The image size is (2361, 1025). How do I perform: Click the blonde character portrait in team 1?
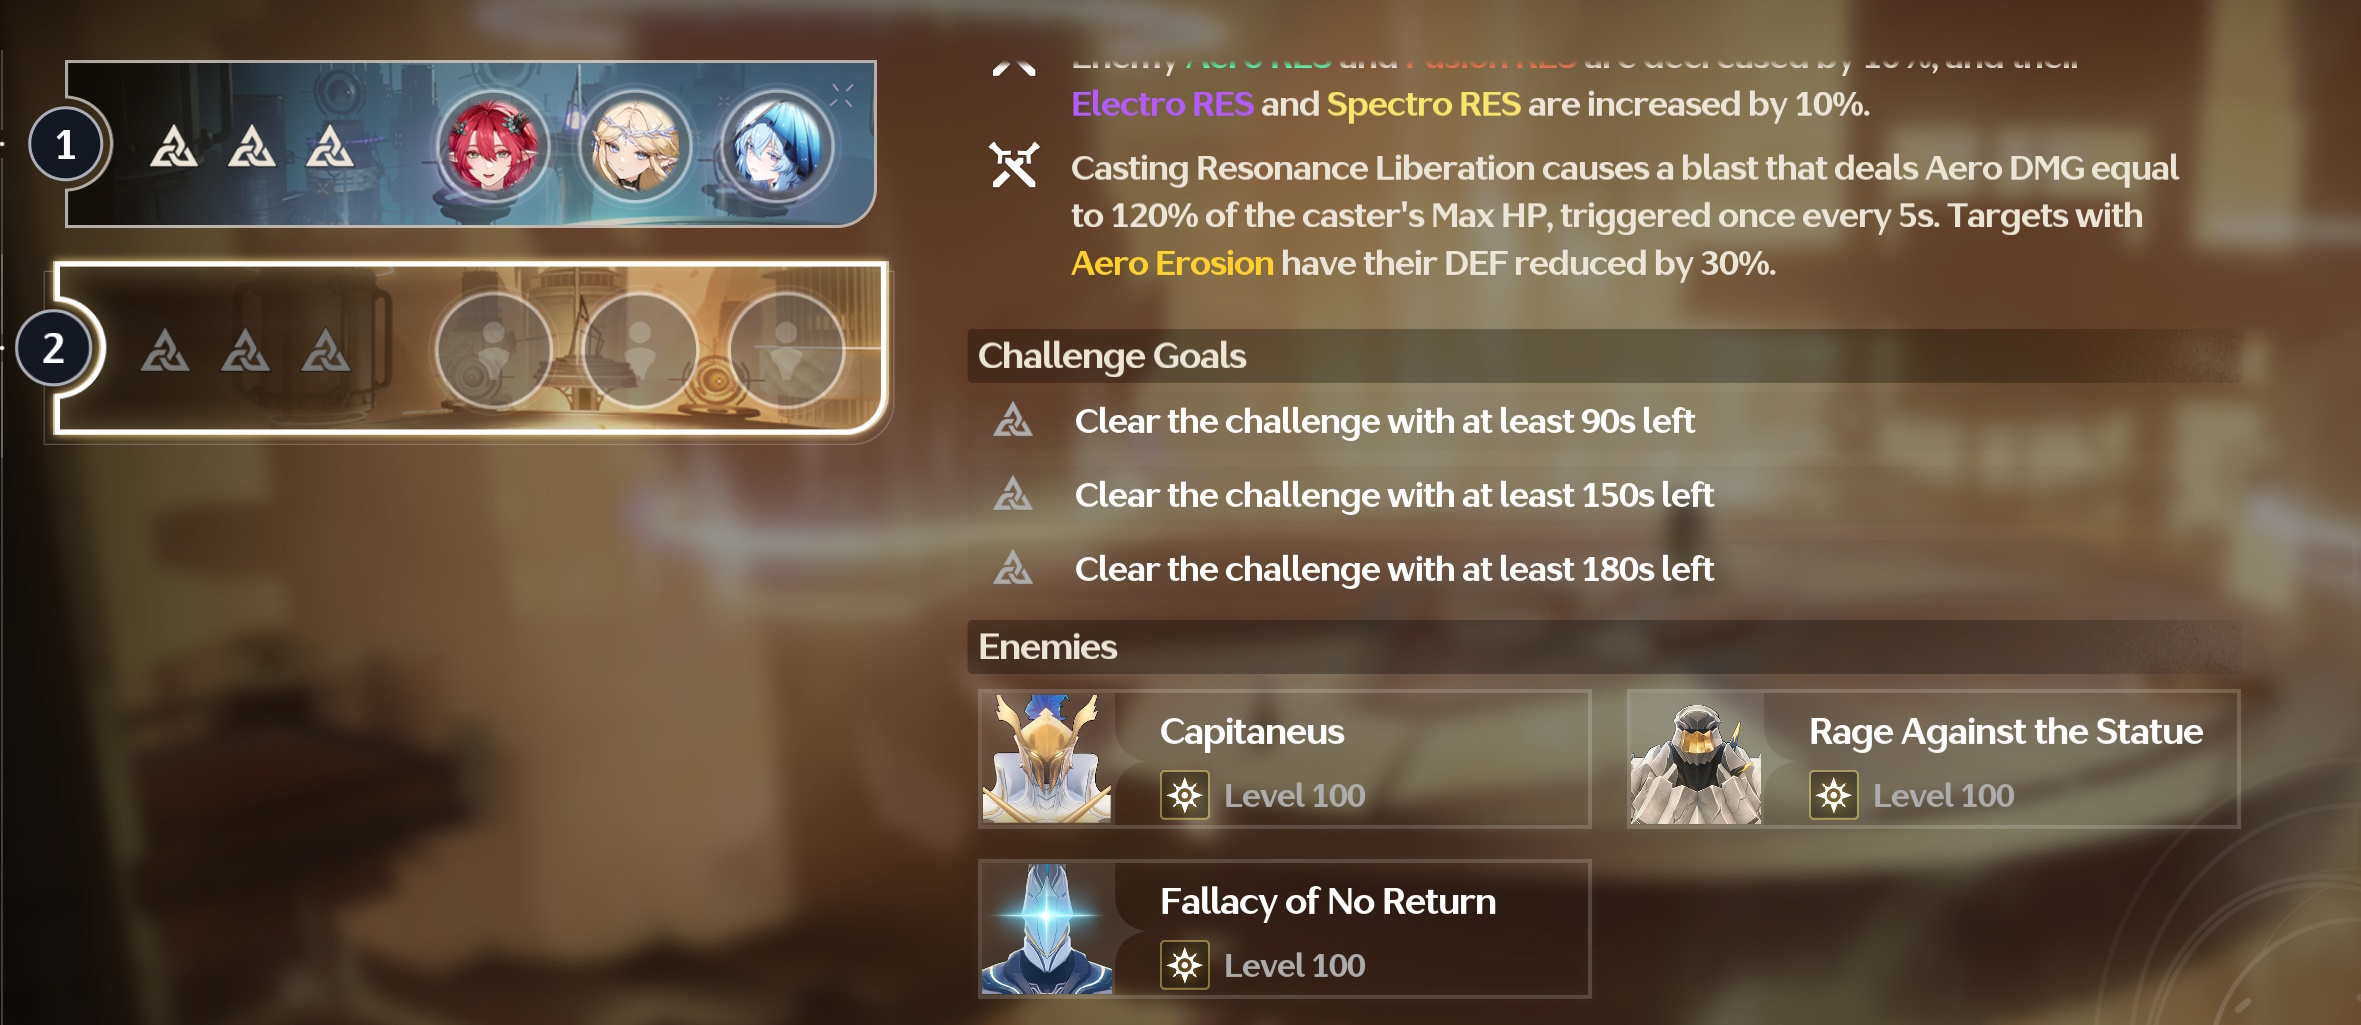coord(635,146)
